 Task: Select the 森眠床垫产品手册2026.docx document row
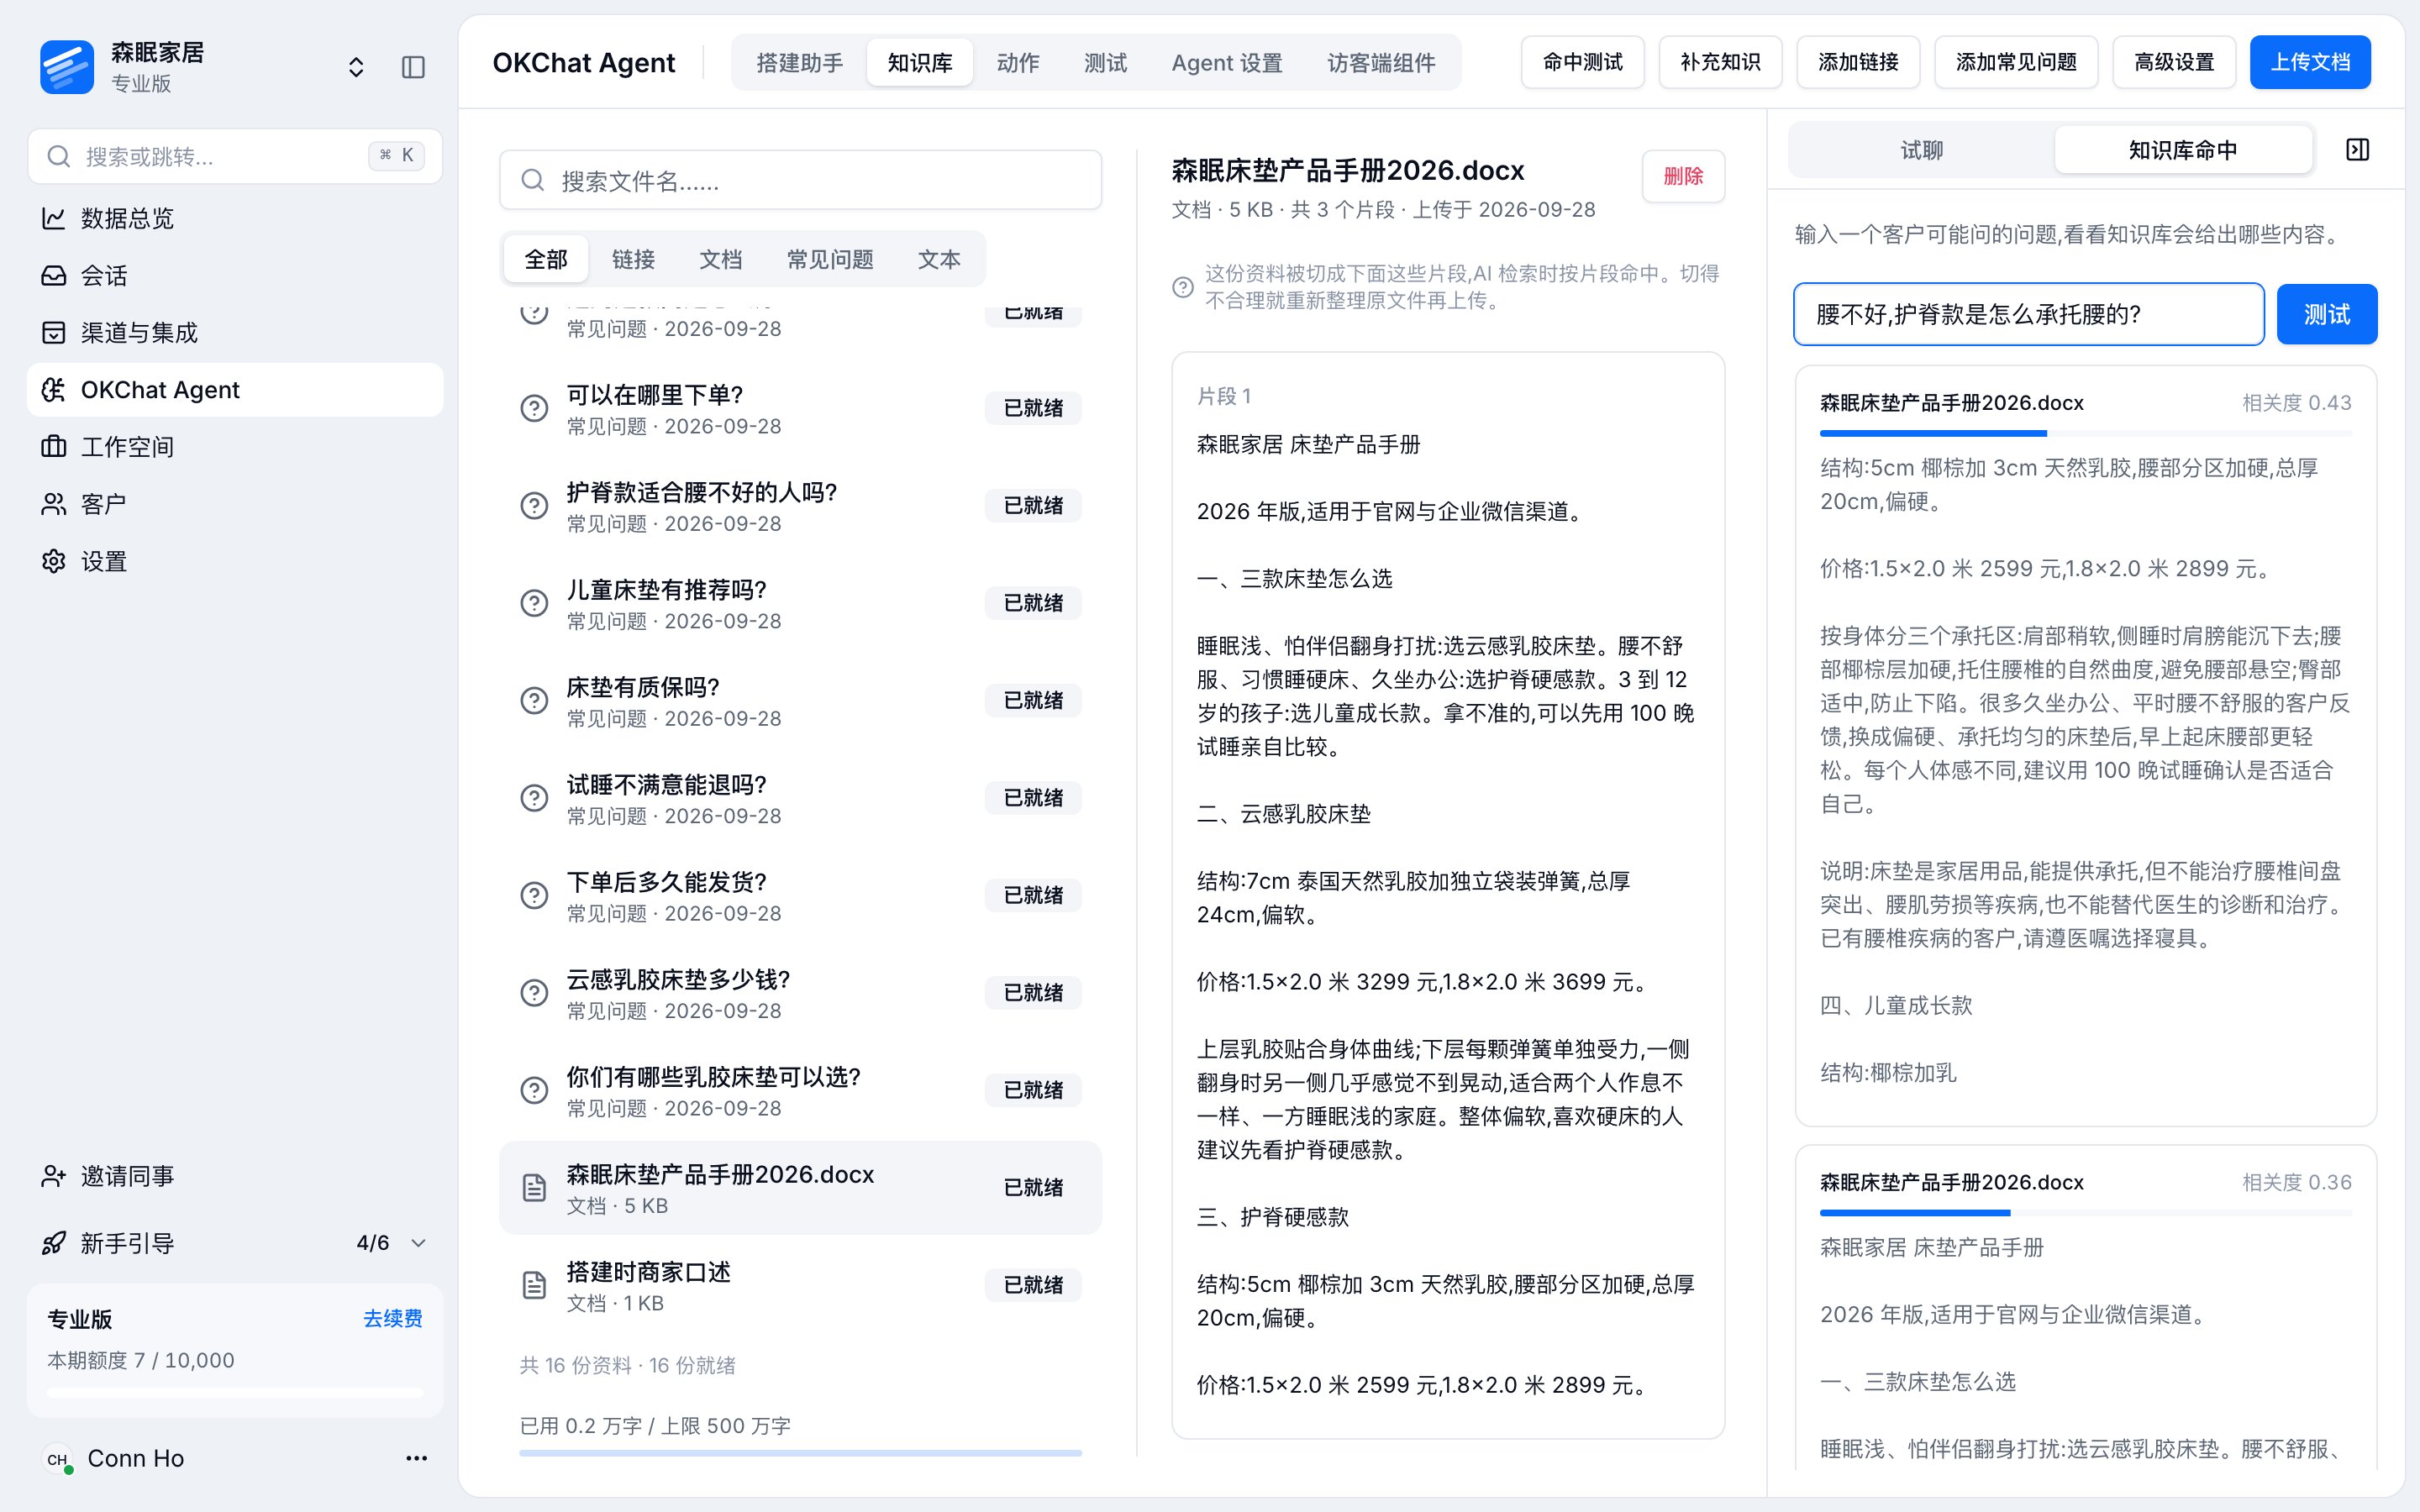coord(800,1187)
